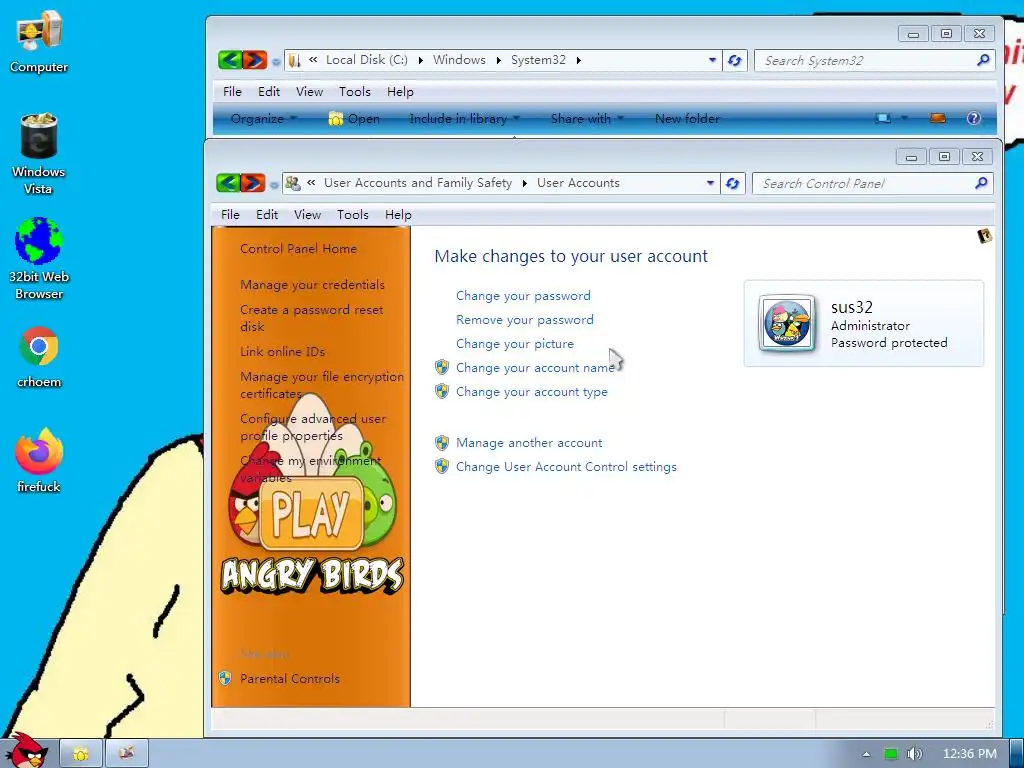Open Manage your credentials
The image size is (1024, 768).
pos(312,285)
